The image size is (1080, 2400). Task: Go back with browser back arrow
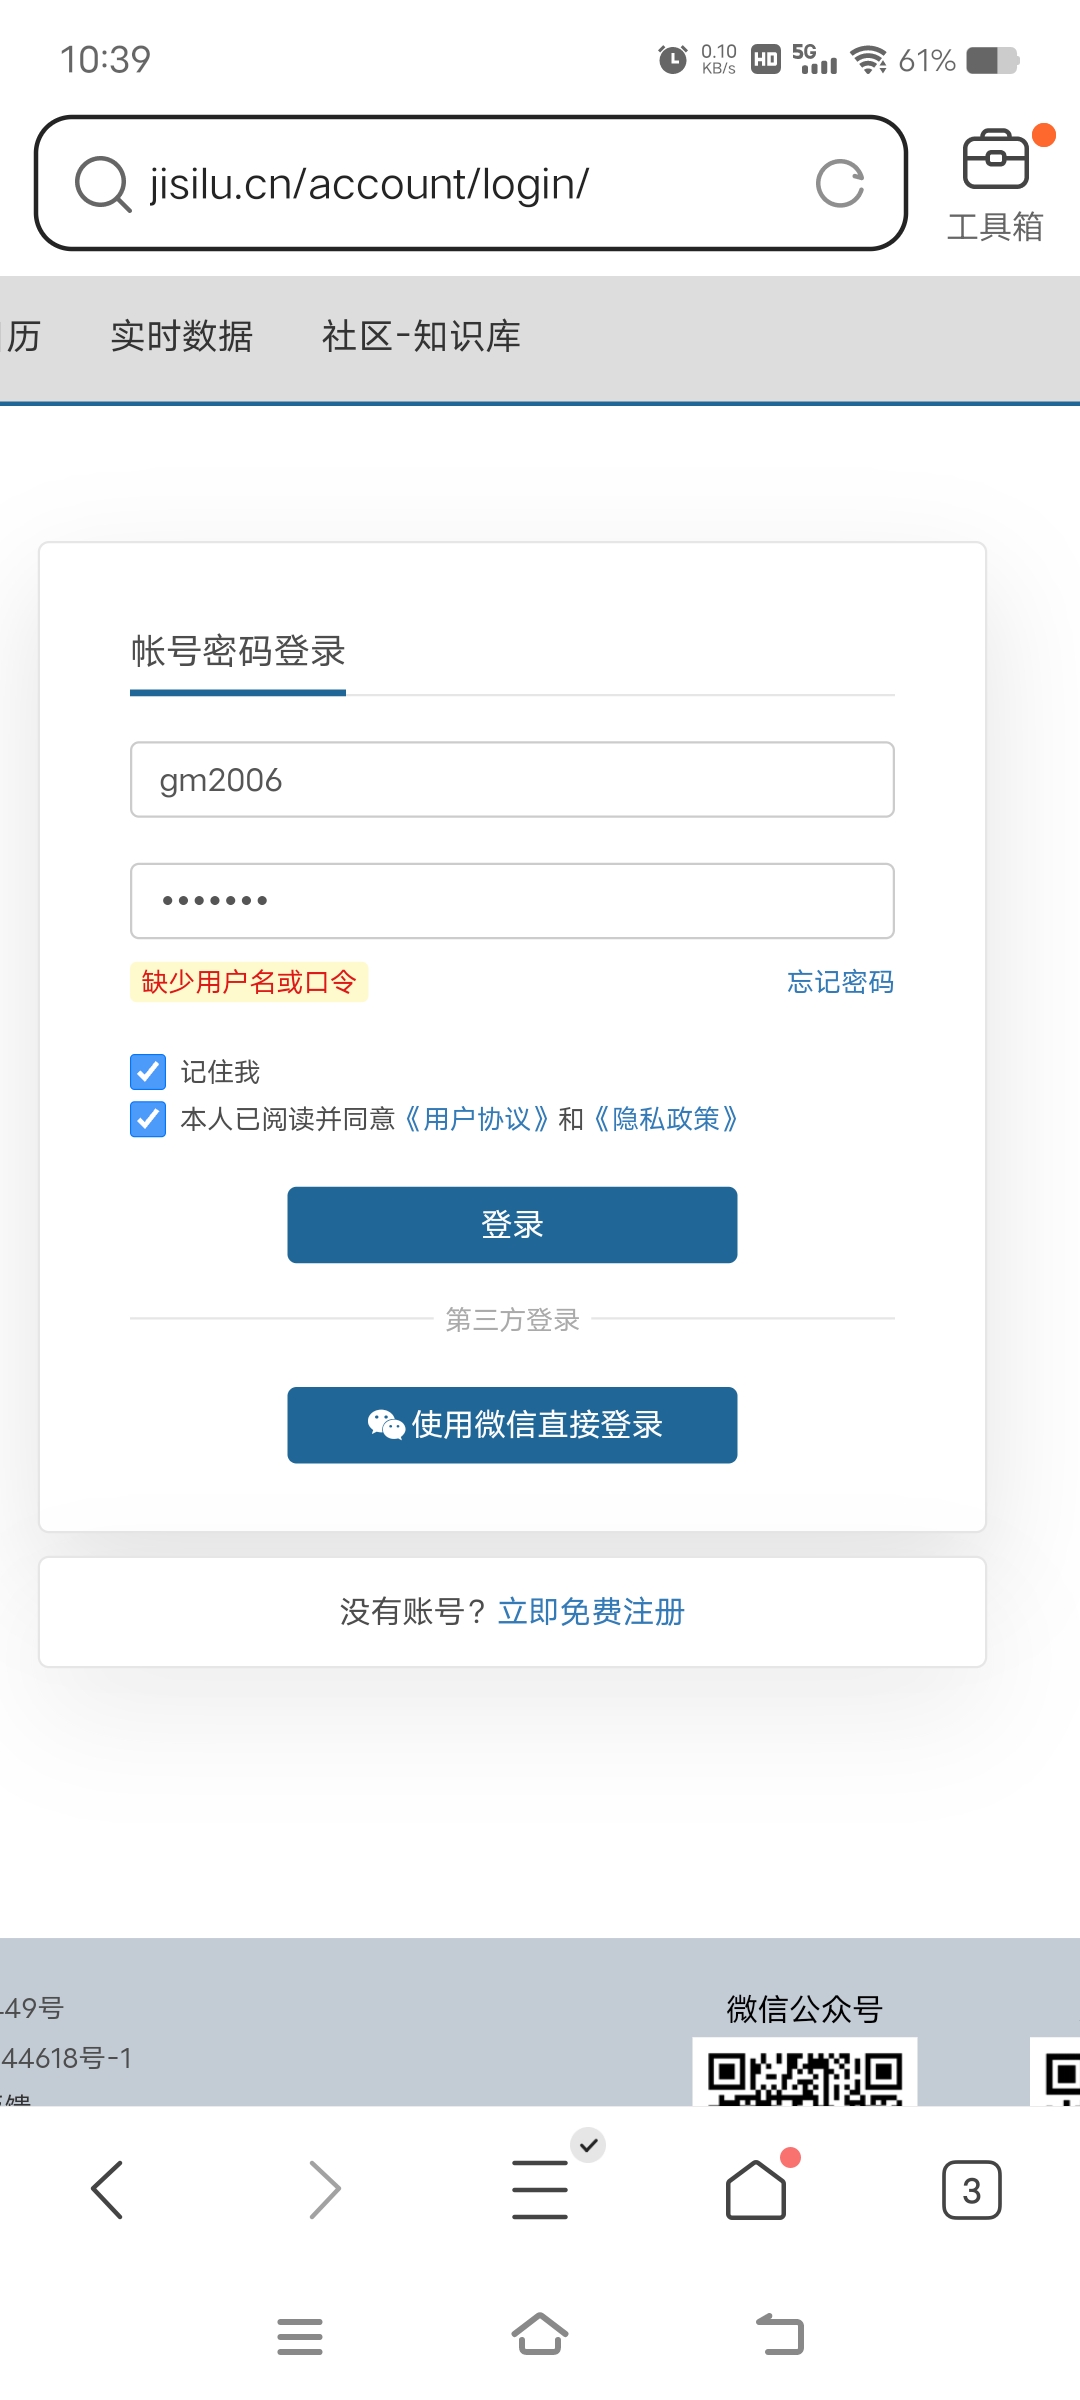point(107,2189)
